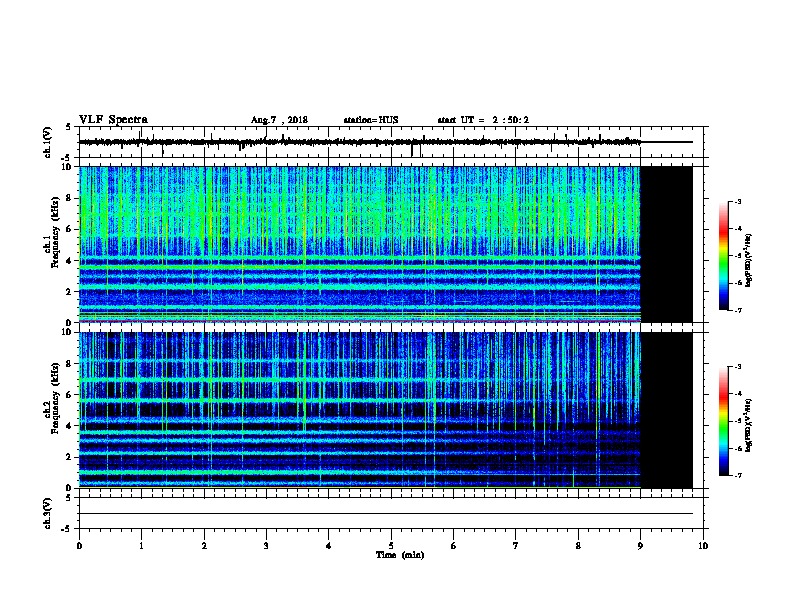Click the time axis tick label "10"
Image resolution: width=792 pixels, height=612 pixels.
click(x=703, y=546)
